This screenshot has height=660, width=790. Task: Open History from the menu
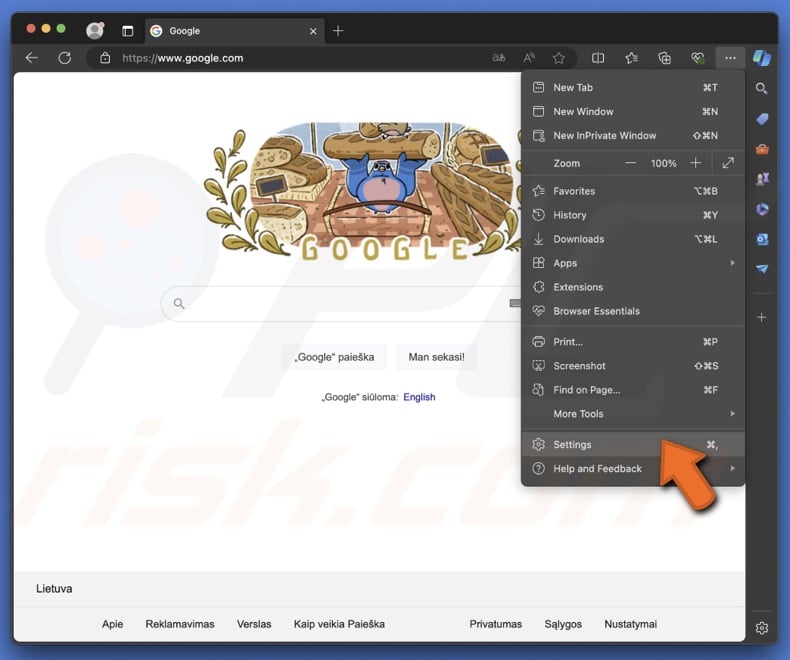632,215
